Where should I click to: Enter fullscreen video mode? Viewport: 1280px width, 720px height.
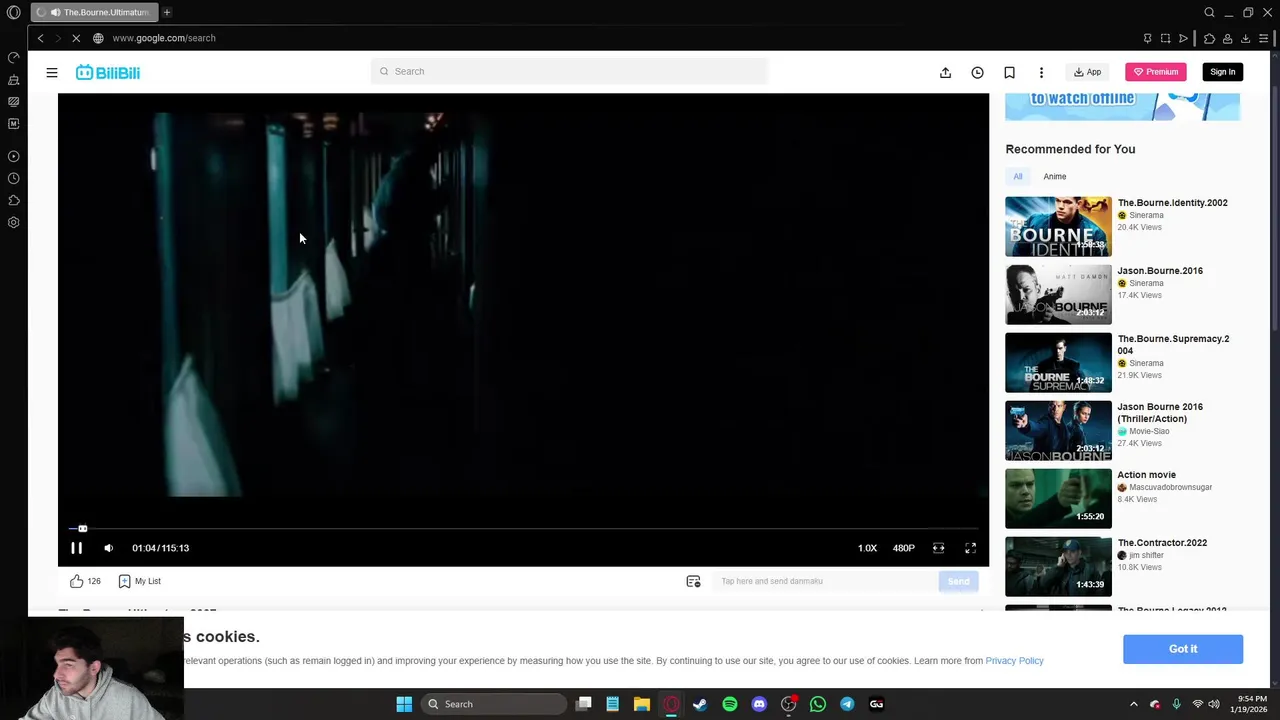(970, 548)
